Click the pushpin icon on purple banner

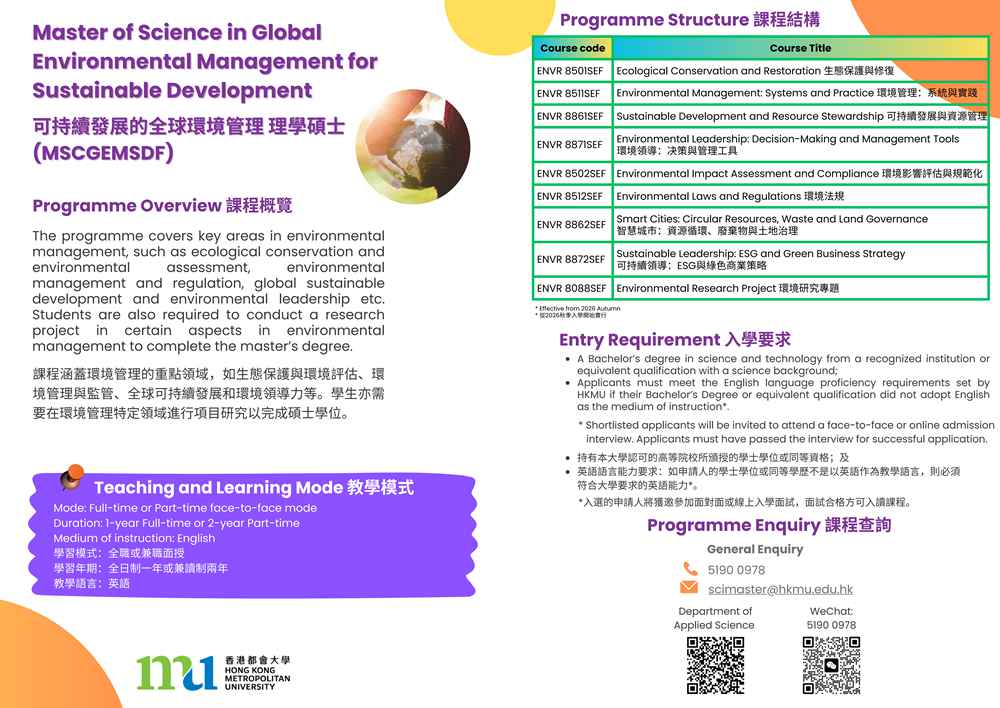(x=71, y=478)
